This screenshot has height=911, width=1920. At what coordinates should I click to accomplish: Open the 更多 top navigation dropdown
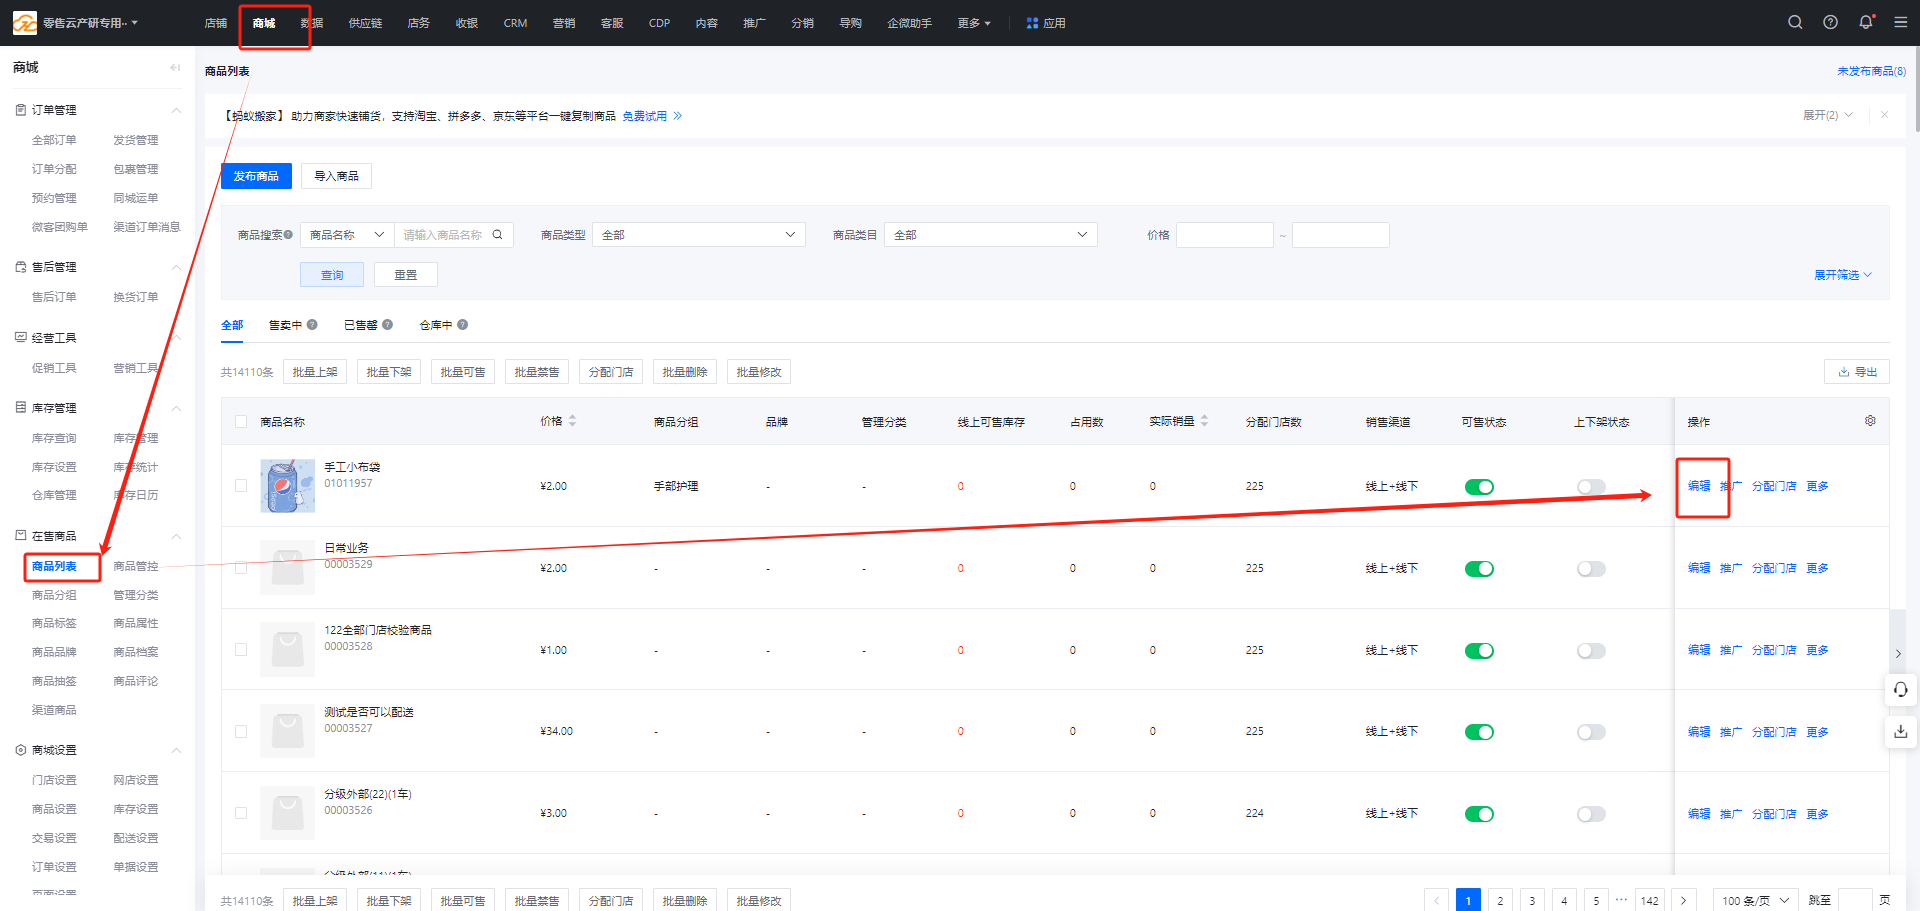coord(974,23)
